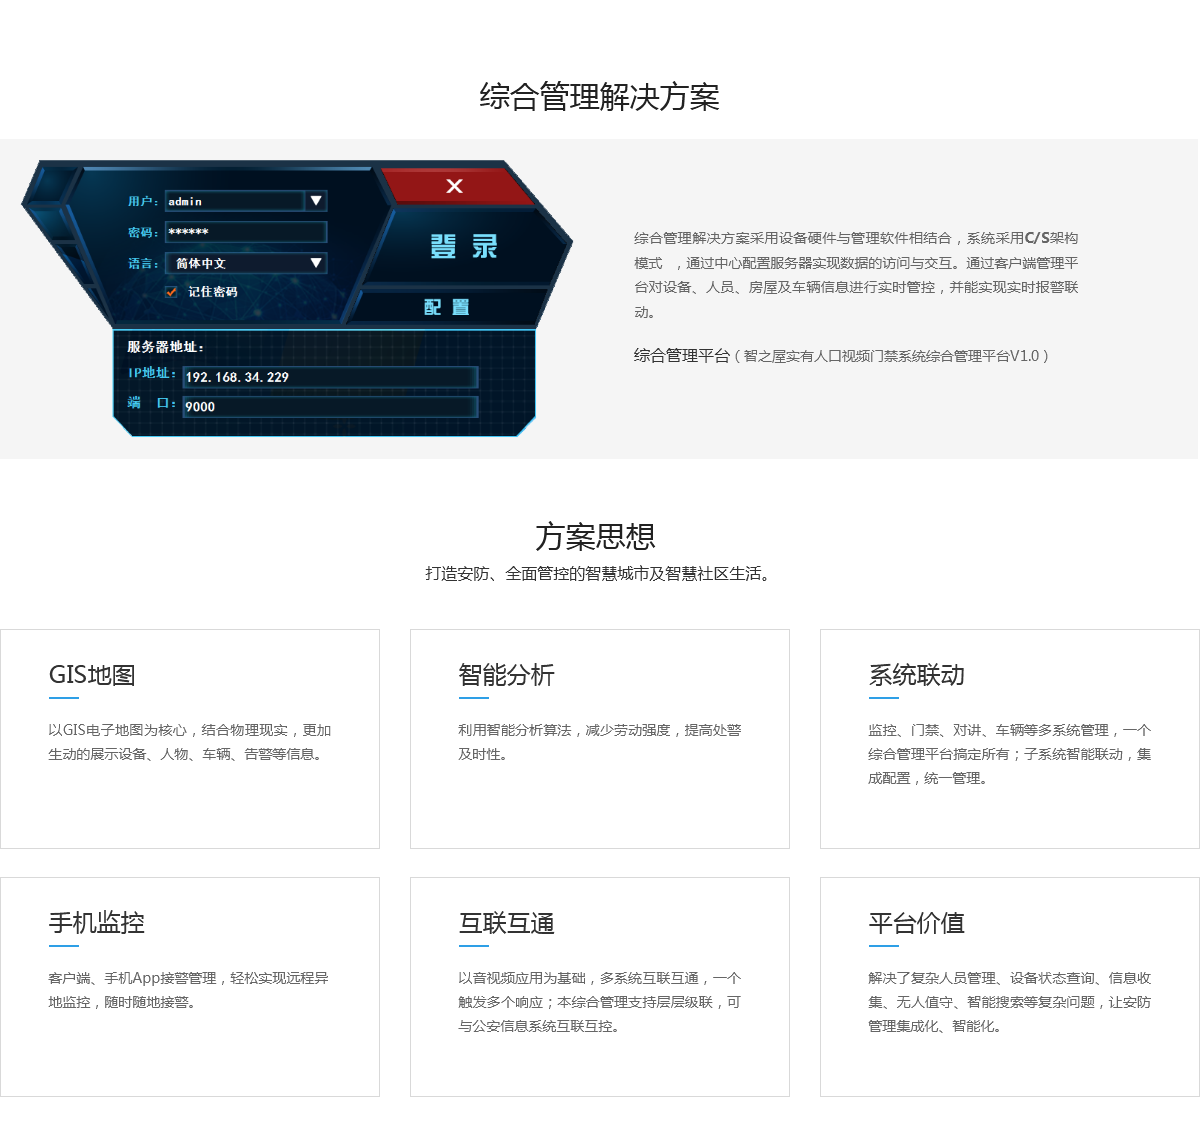This screenshot has width=1200, height=1133.
Task: Open the GIS地图 card title
Action: [x=92, y=675]
